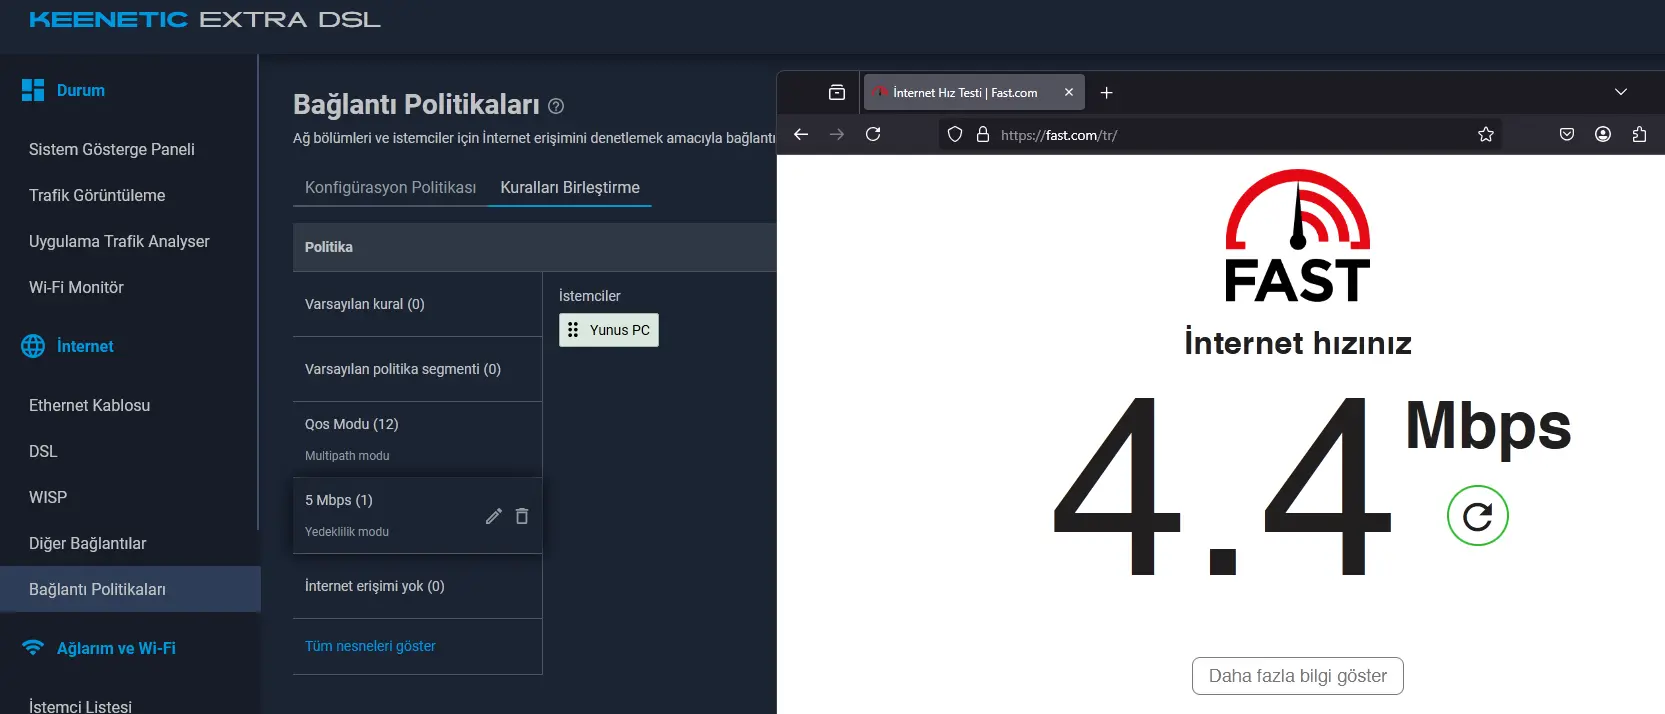Expand the list all tabs chevron

1621,92
